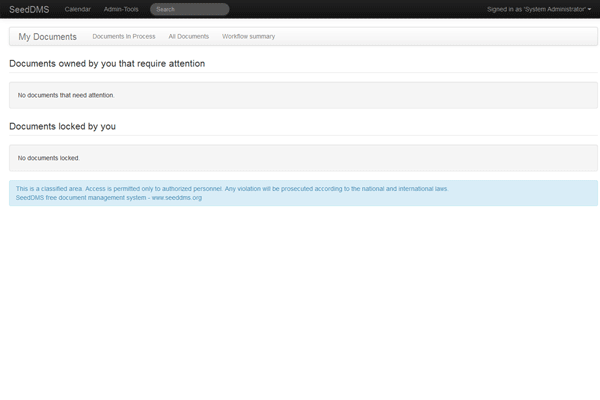Viewport: 600px width, 400px height.
Task: Click 'SeedDMS free document management system' text
Action: (81, 198)
